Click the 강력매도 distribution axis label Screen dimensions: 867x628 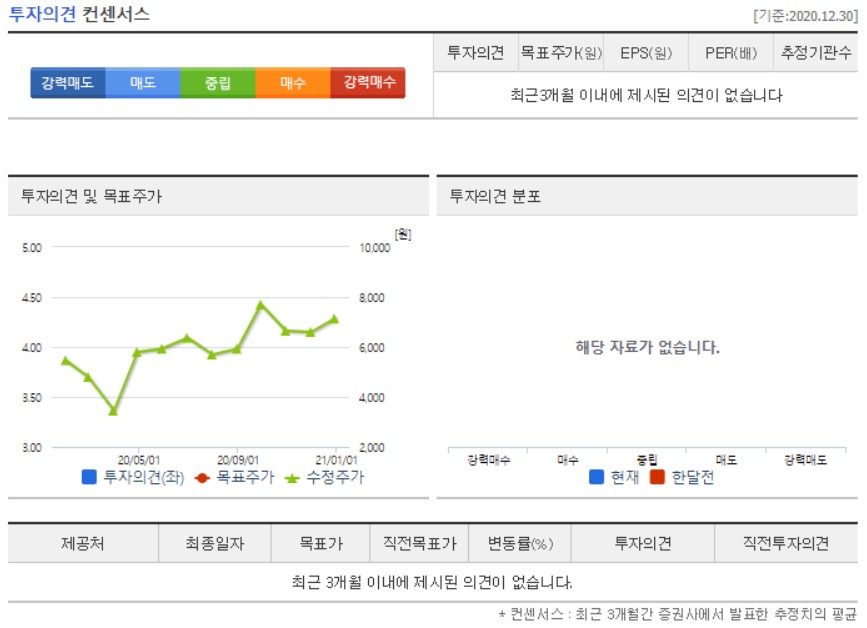tap(805, 460)
